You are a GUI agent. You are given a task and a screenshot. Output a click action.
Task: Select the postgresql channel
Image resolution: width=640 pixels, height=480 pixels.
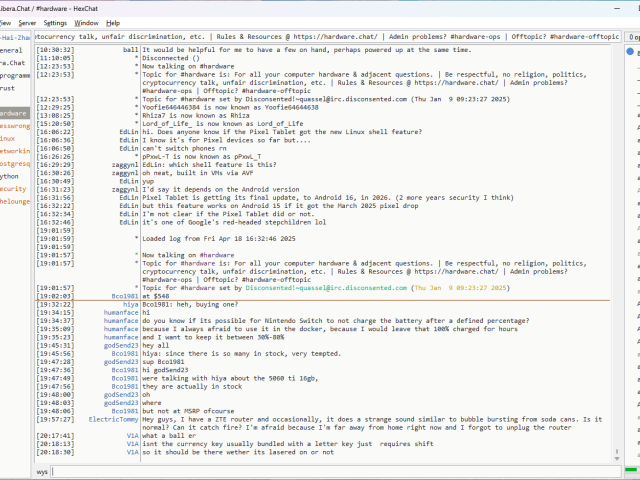point(14,163)
